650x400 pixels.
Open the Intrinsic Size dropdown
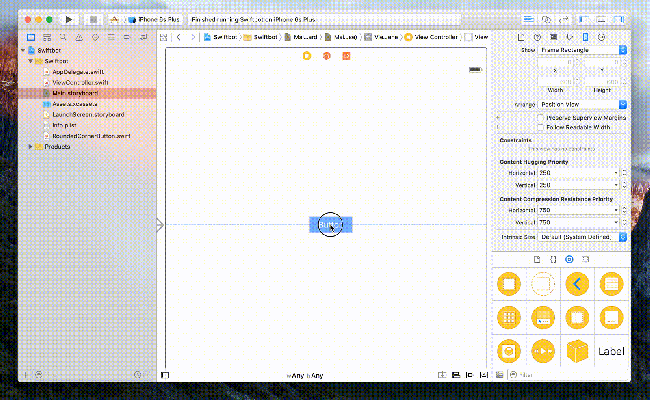(x=582, y=237)
